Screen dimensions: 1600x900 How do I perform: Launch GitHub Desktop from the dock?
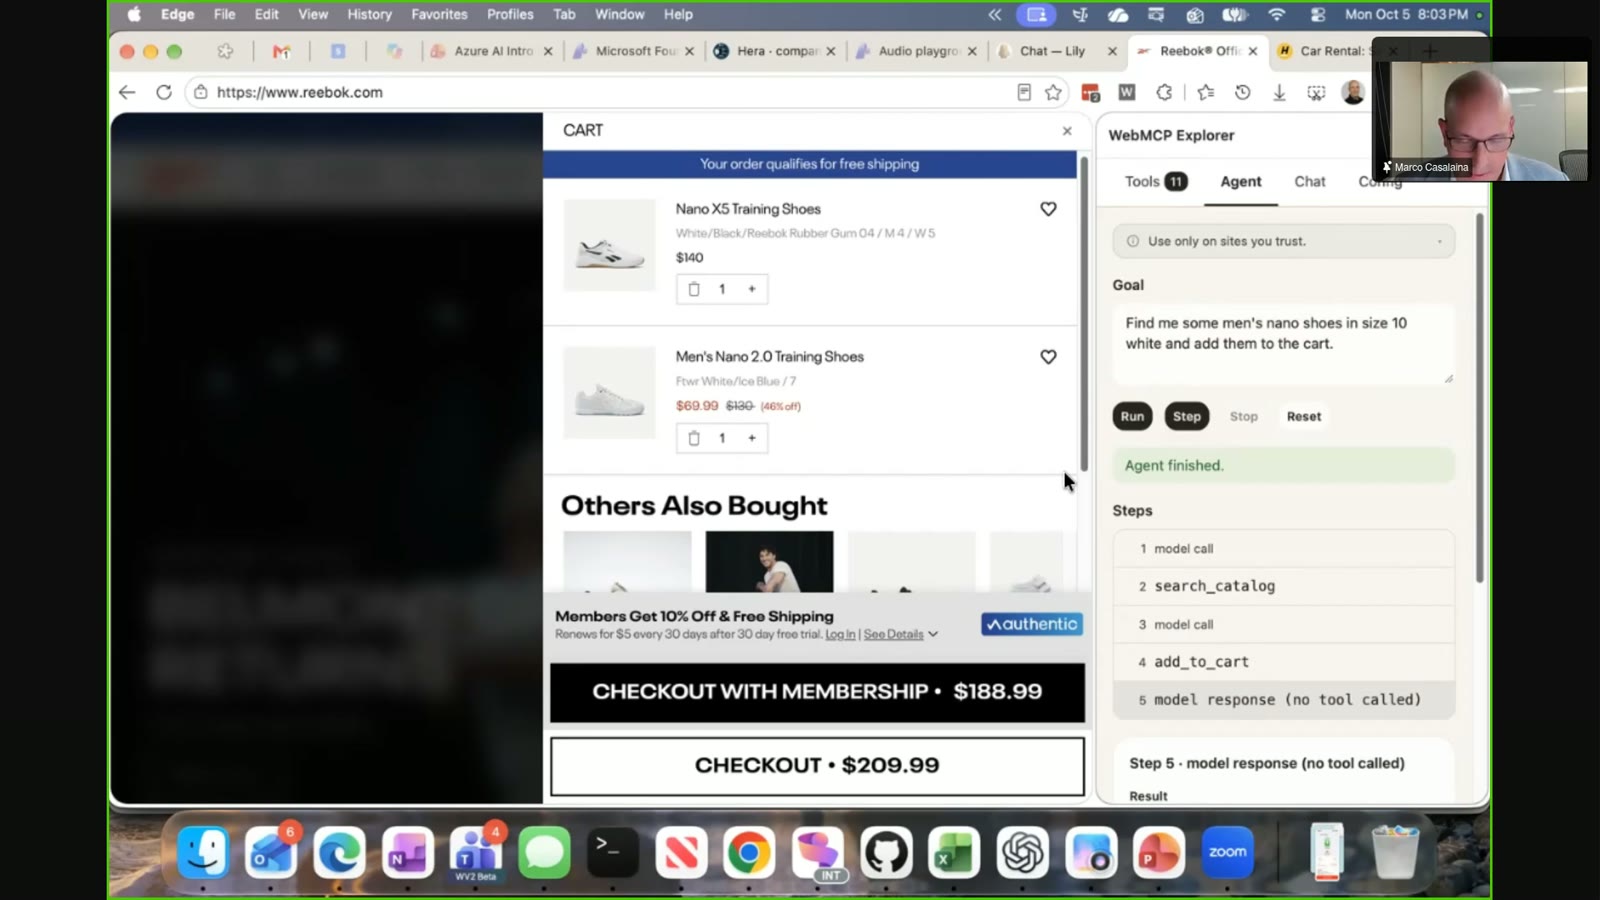886,852
